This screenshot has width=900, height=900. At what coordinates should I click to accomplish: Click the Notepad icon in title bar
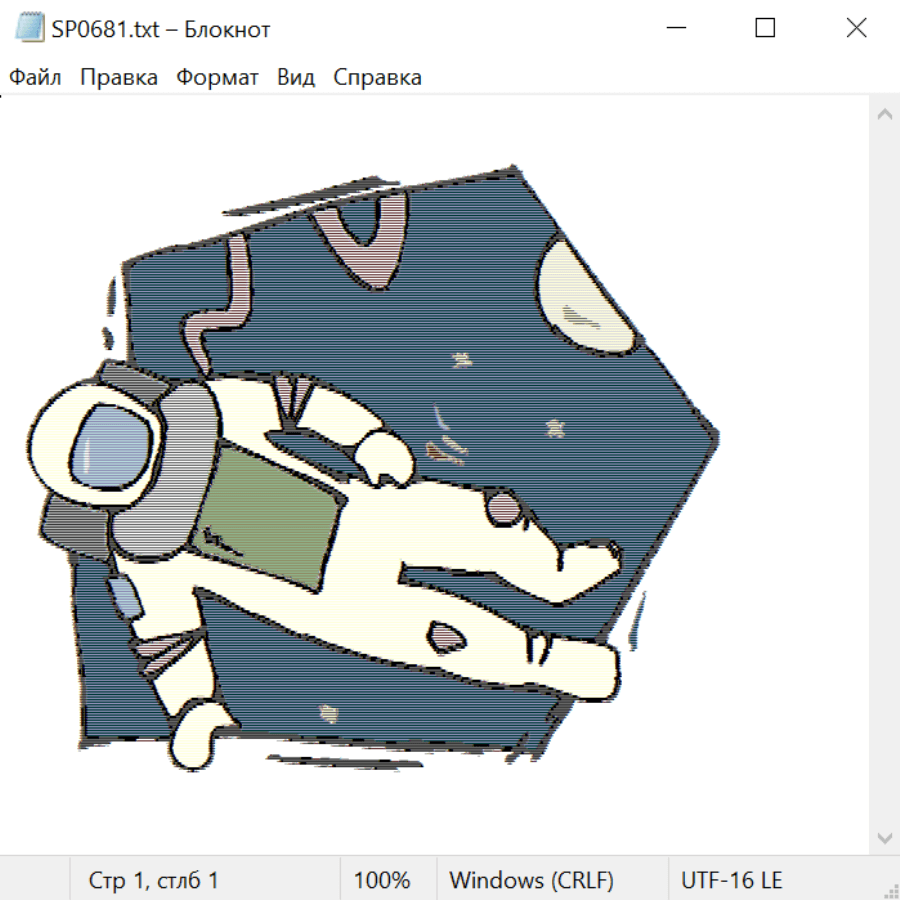[x=31, y=29]
